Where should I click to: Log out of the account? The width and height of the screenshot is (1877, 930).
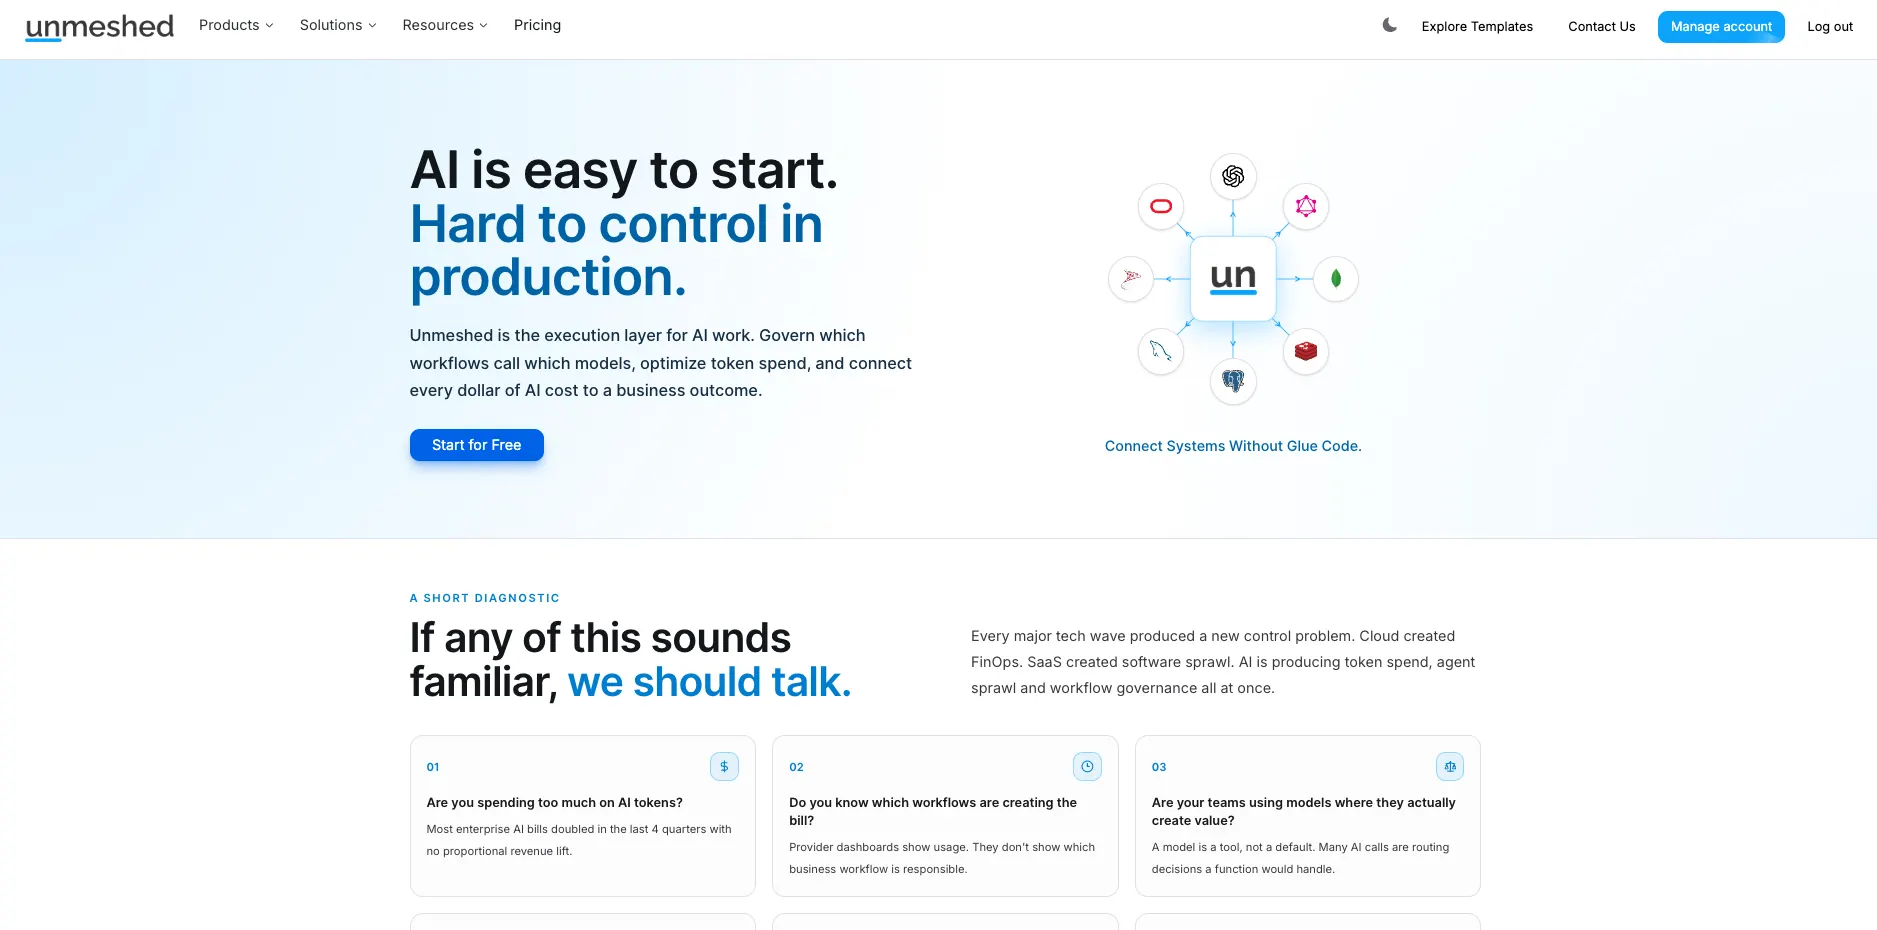(1830, 26)
